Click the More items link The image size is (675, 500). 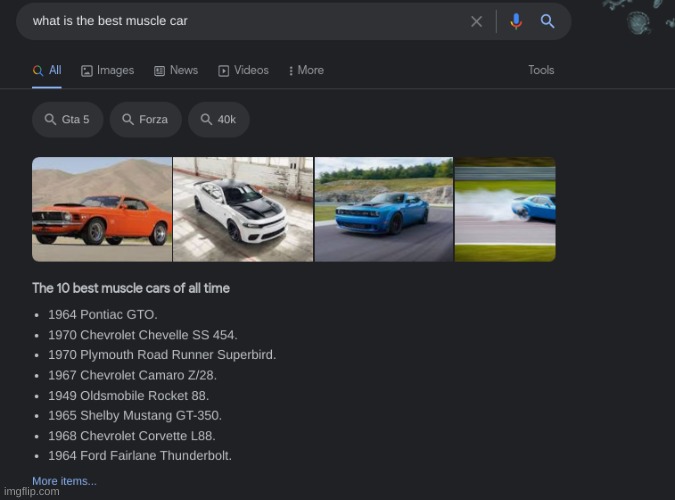(64, 481)
